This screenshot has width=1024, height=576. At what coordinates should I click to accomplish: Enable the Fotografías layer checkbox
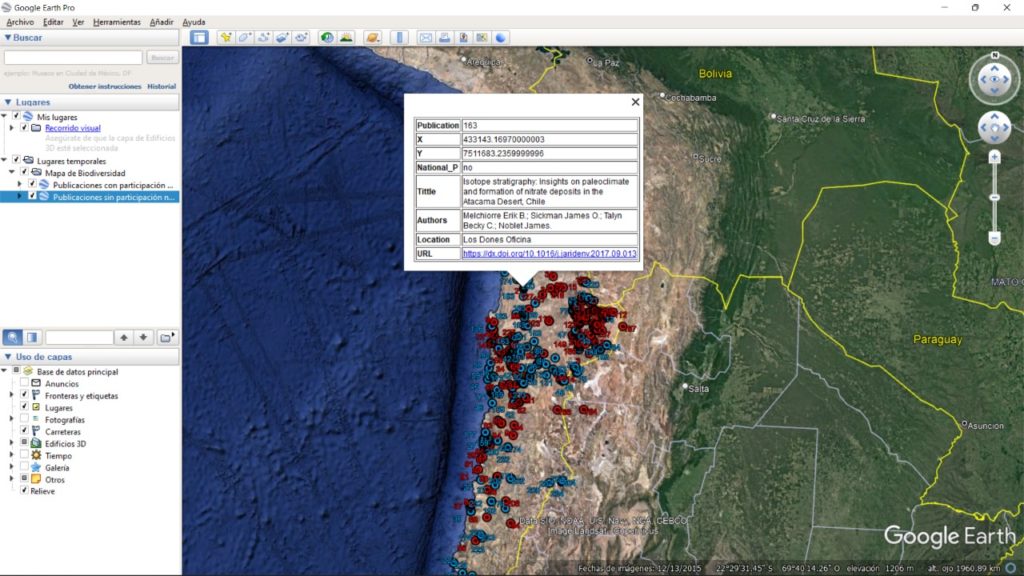click(x=24, y=419)
